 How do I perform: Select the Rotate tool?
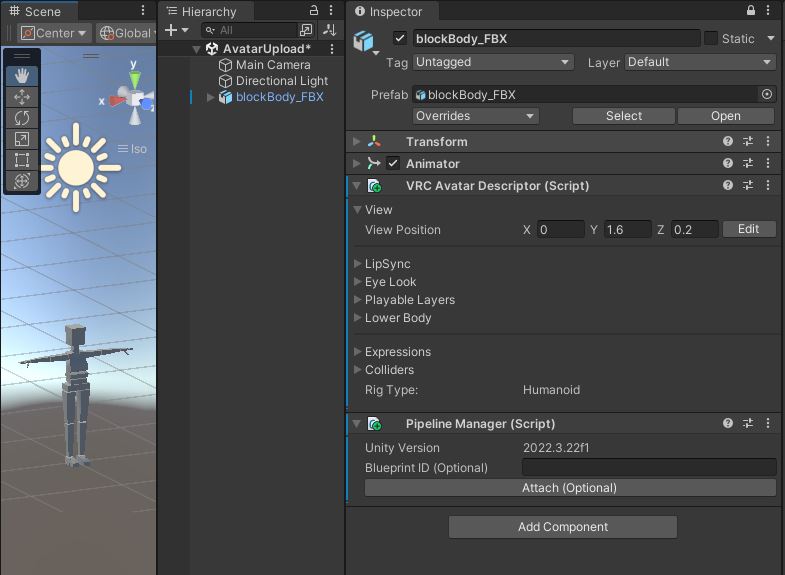(x=22, y=118)
